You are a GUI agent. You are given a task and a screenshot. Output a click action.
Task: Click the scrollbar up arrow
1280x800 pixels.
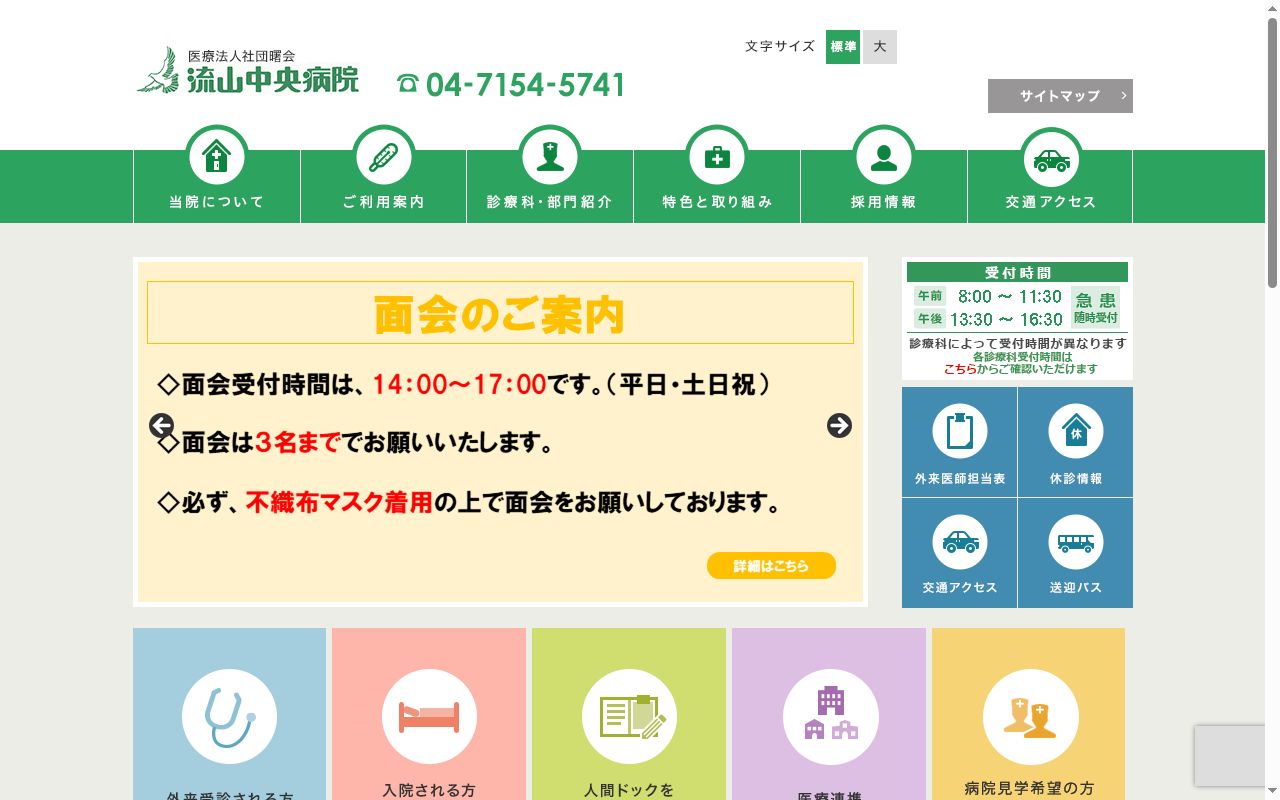[1272, 8]
